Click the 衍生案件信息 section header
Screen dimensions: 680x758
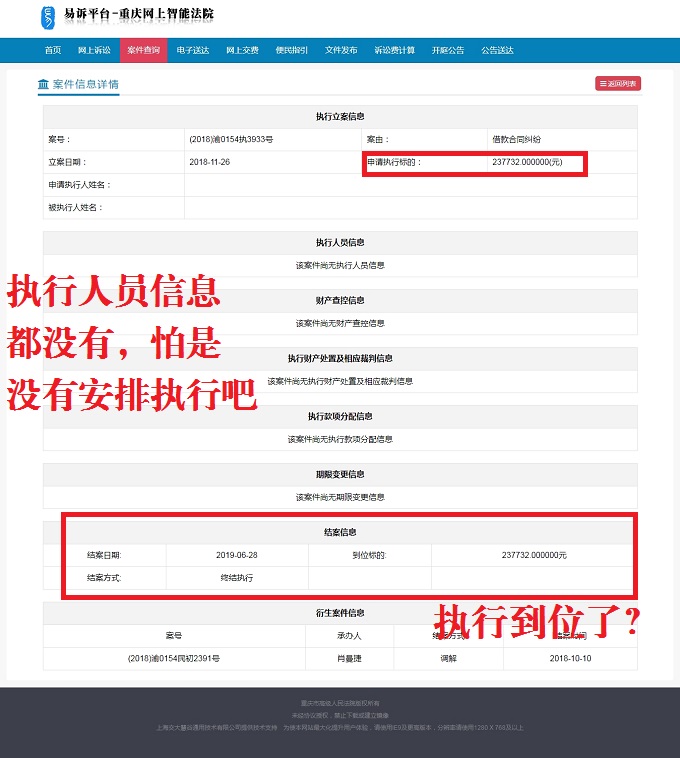(340, 613)
